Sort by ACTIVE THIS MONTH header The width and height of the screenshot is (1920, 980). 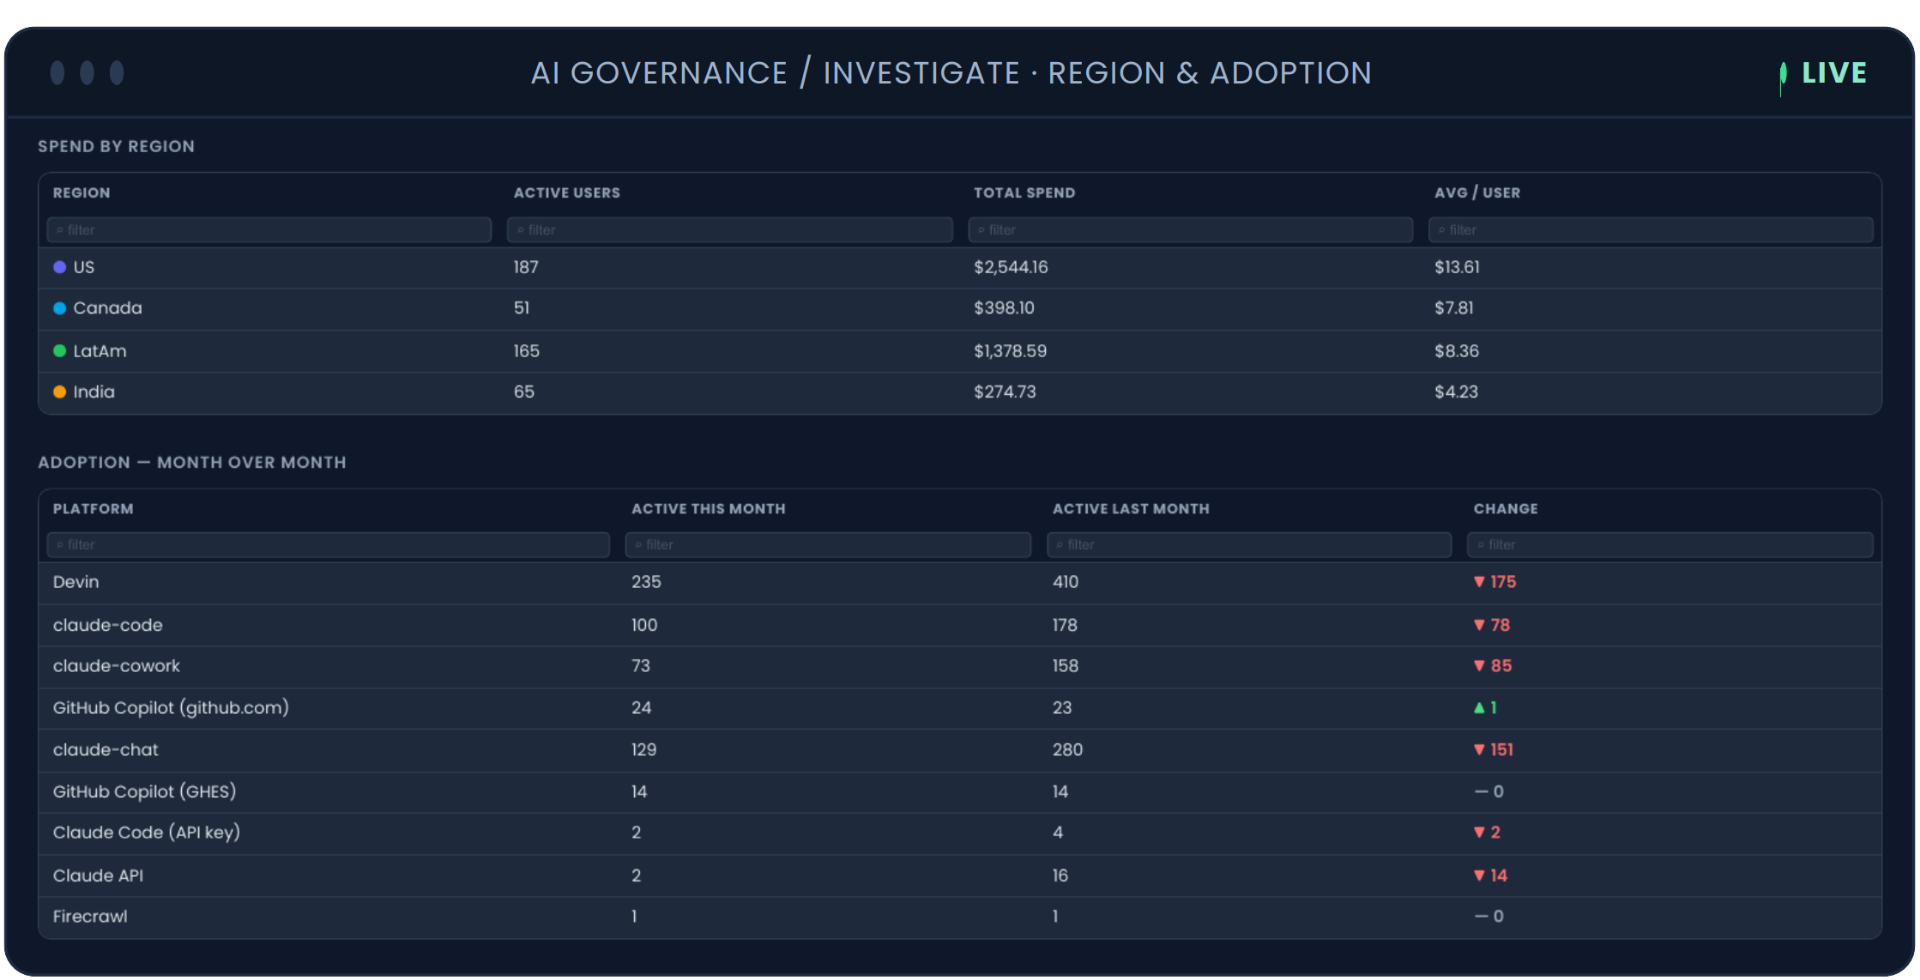(x=708, y=509)
